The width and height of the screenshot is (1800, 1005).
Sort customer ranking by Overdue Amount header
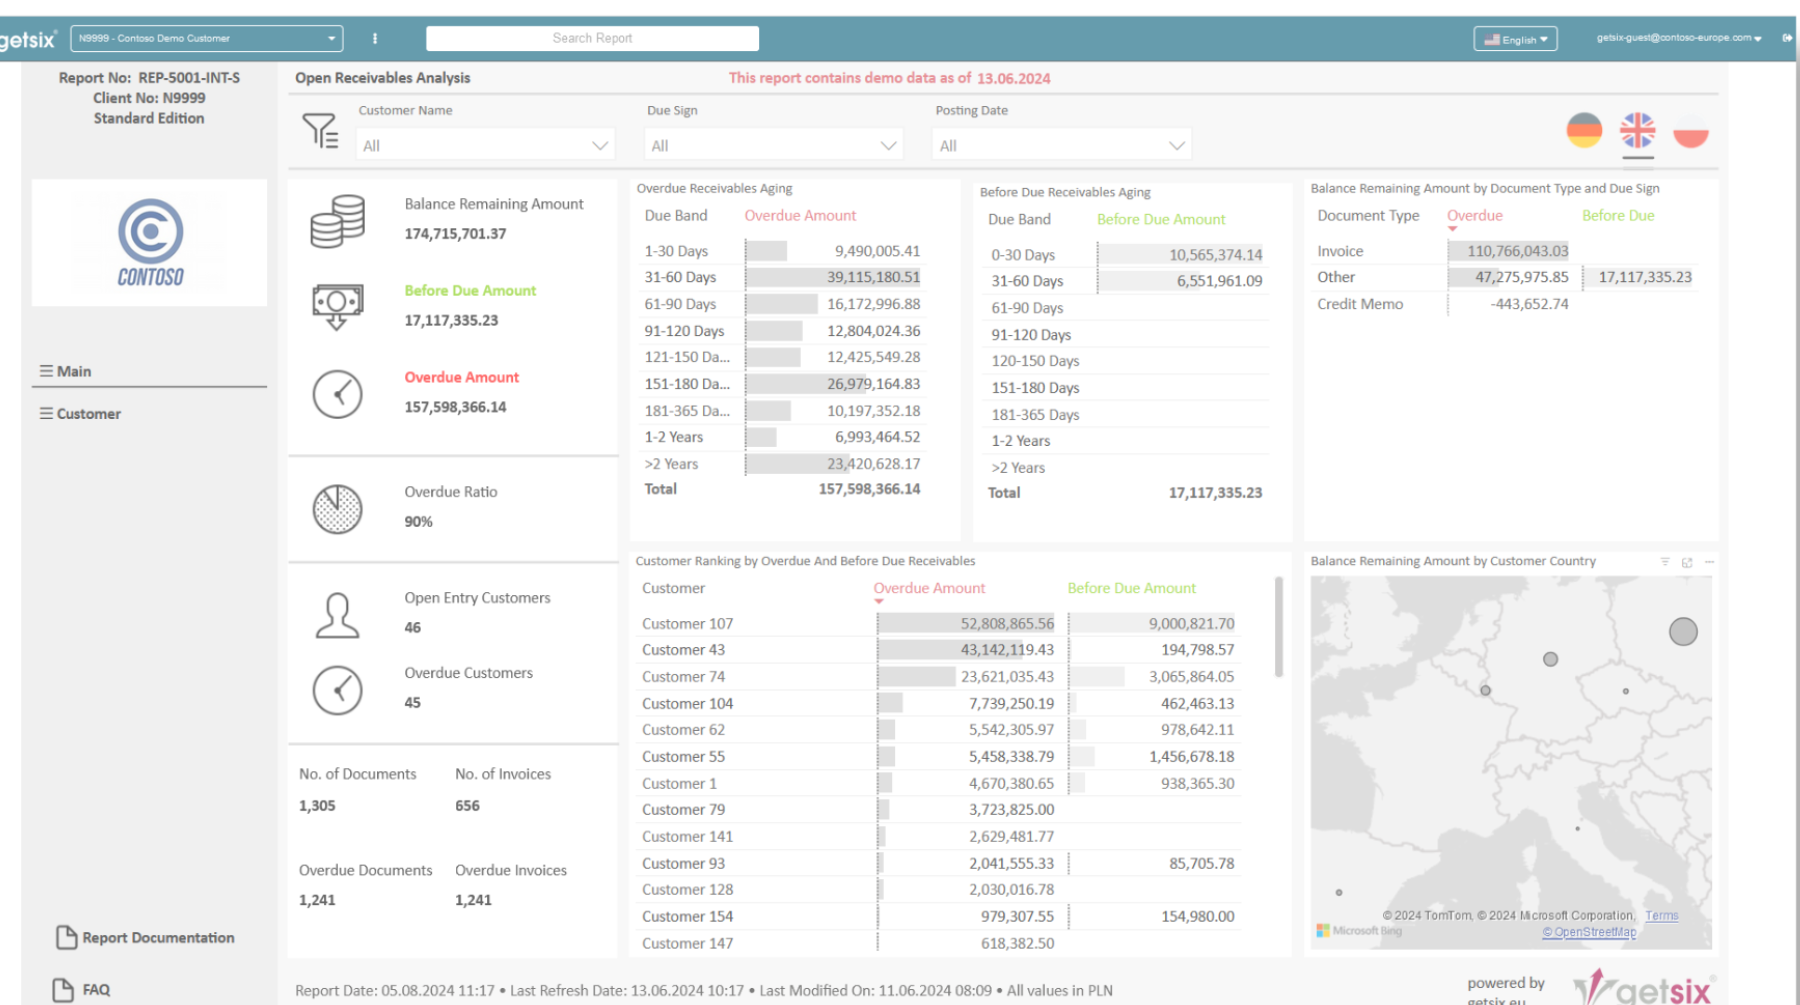coord(929,589)
